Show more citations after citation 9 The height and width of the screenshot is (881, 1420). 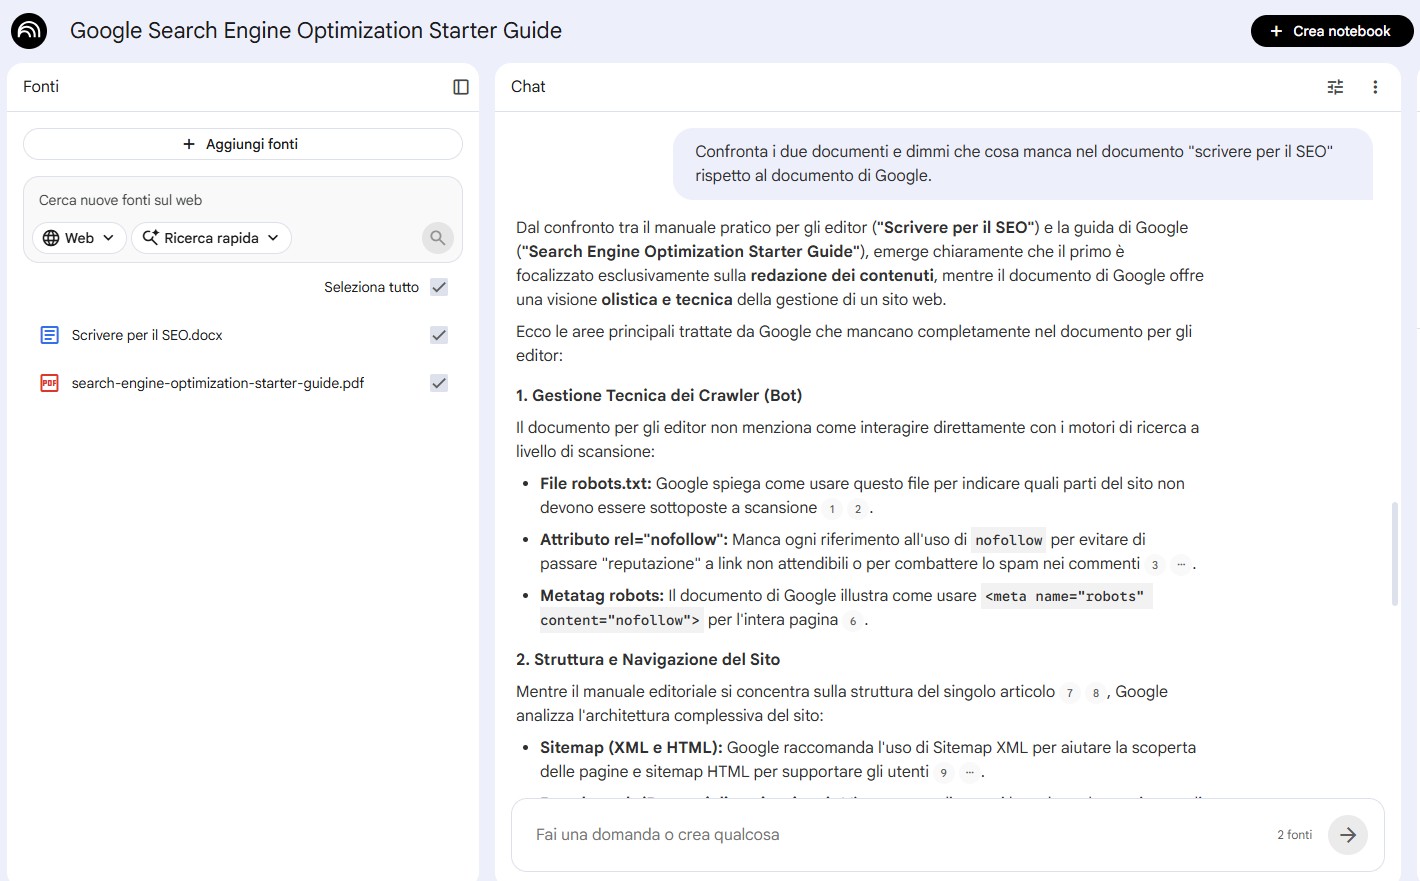tap(969, 773)
